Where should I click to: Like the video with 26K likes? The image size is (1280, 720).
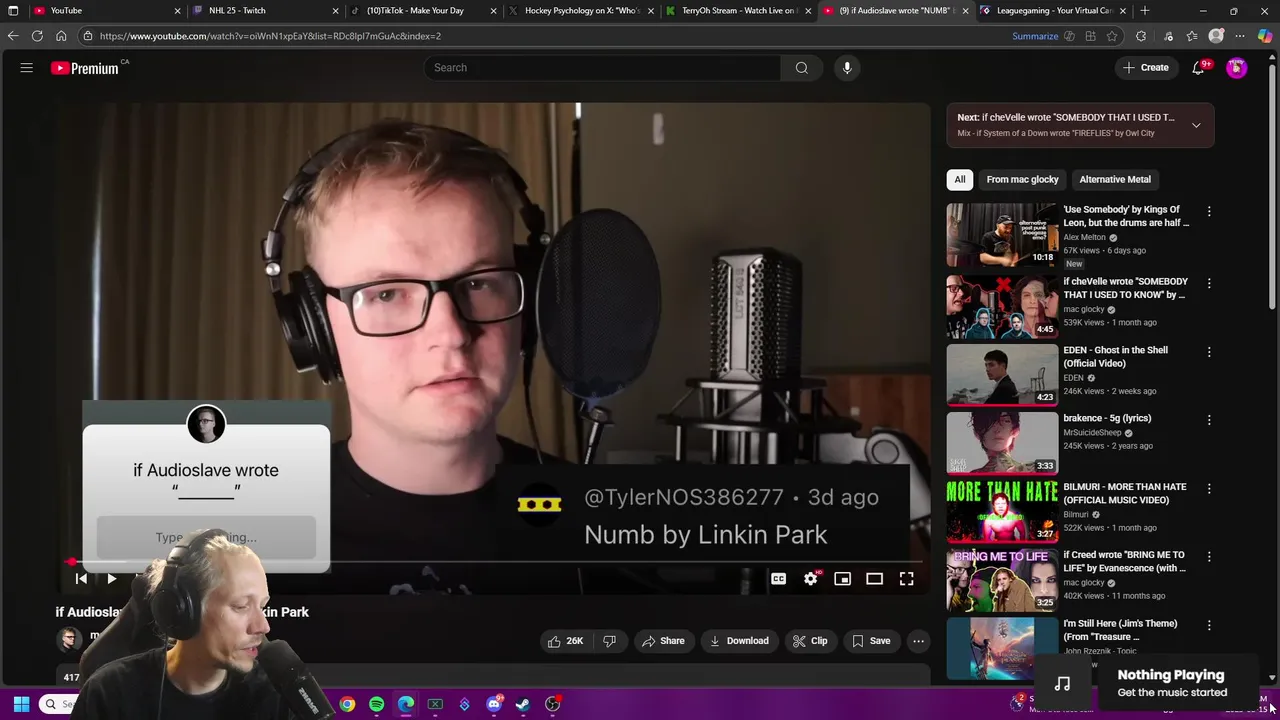tap(564, 641)
